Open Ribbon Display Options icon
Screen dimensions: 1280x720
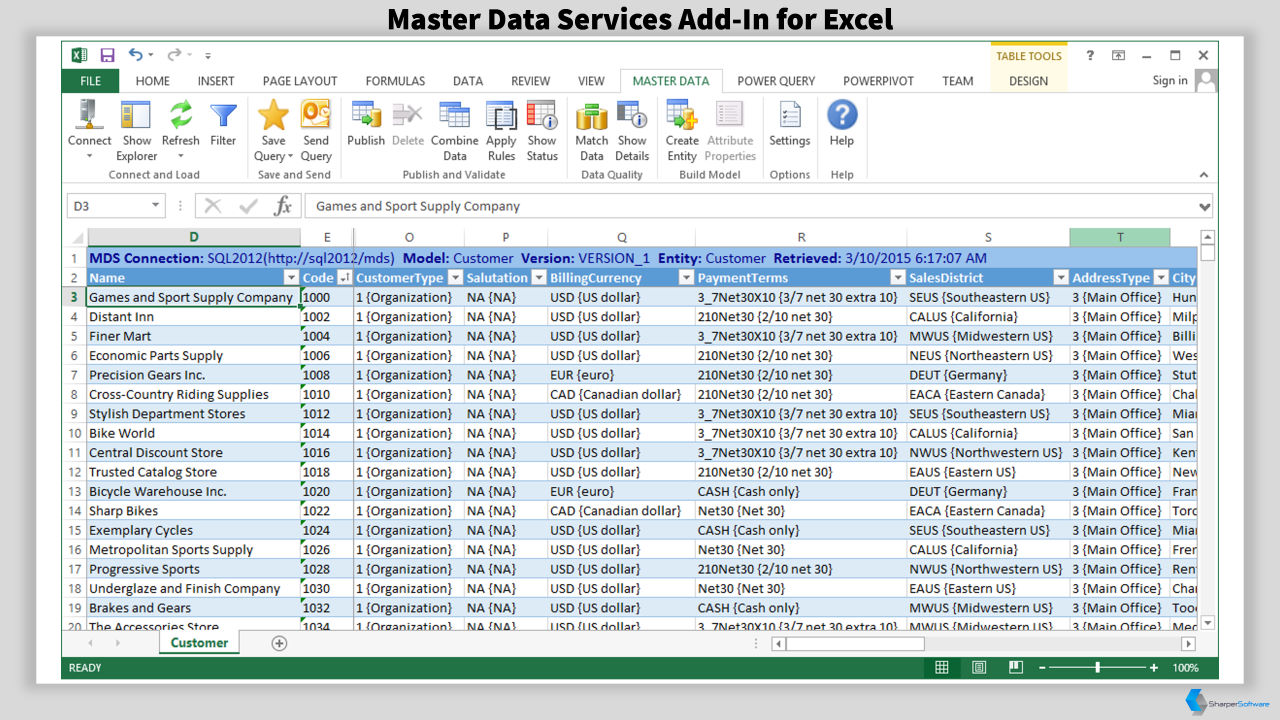tap(1118, 56)
